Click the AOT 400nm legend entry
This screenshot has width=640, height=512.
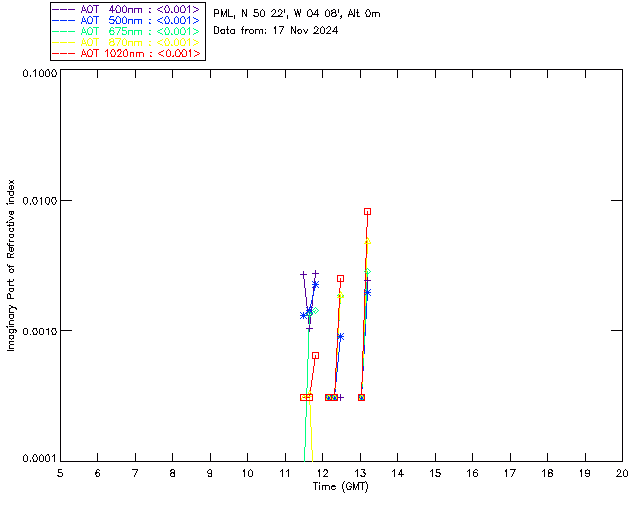pyautogui.click(x=128, y=9)
